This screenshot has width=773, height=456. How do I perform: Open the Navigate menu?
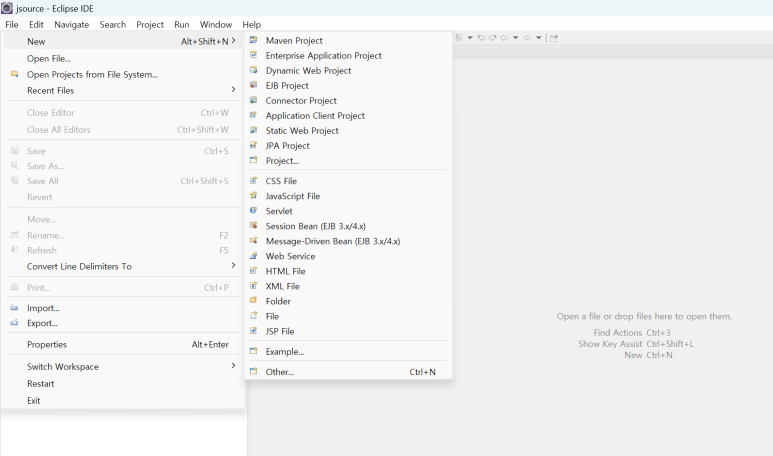tap(71, 25)
